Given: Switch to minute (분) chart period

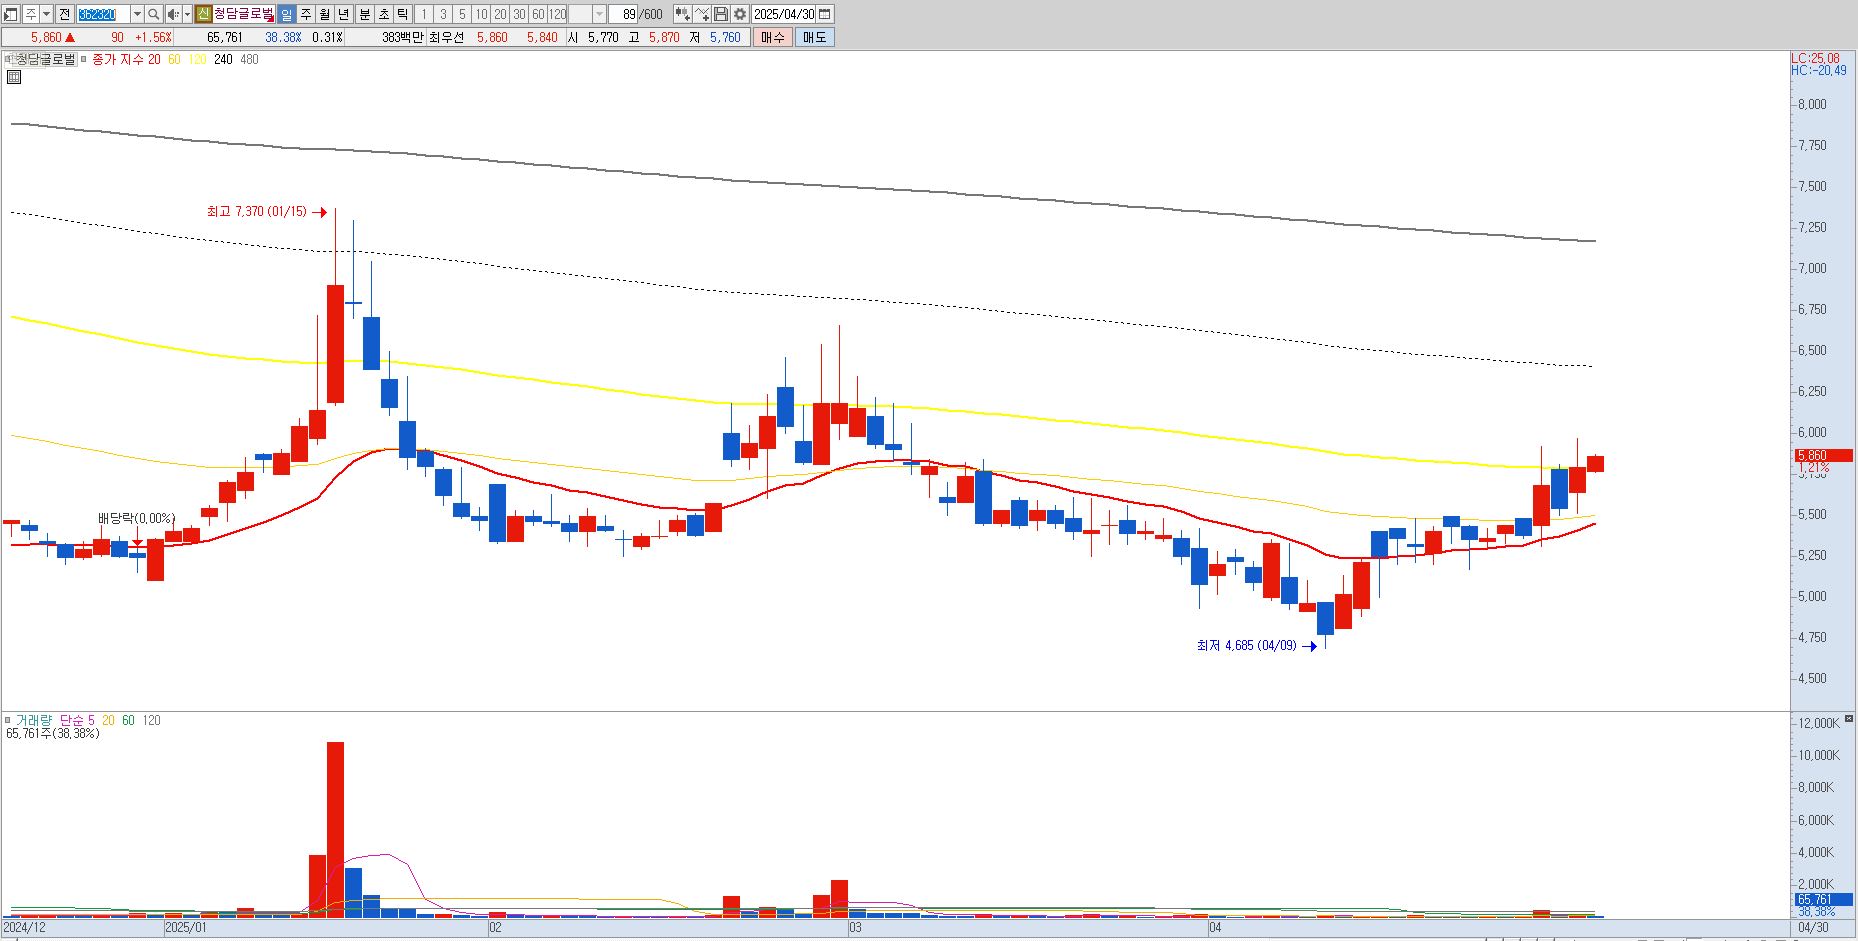Looking at the screenshot, I should pyautogui.click(x=365, y=14).
